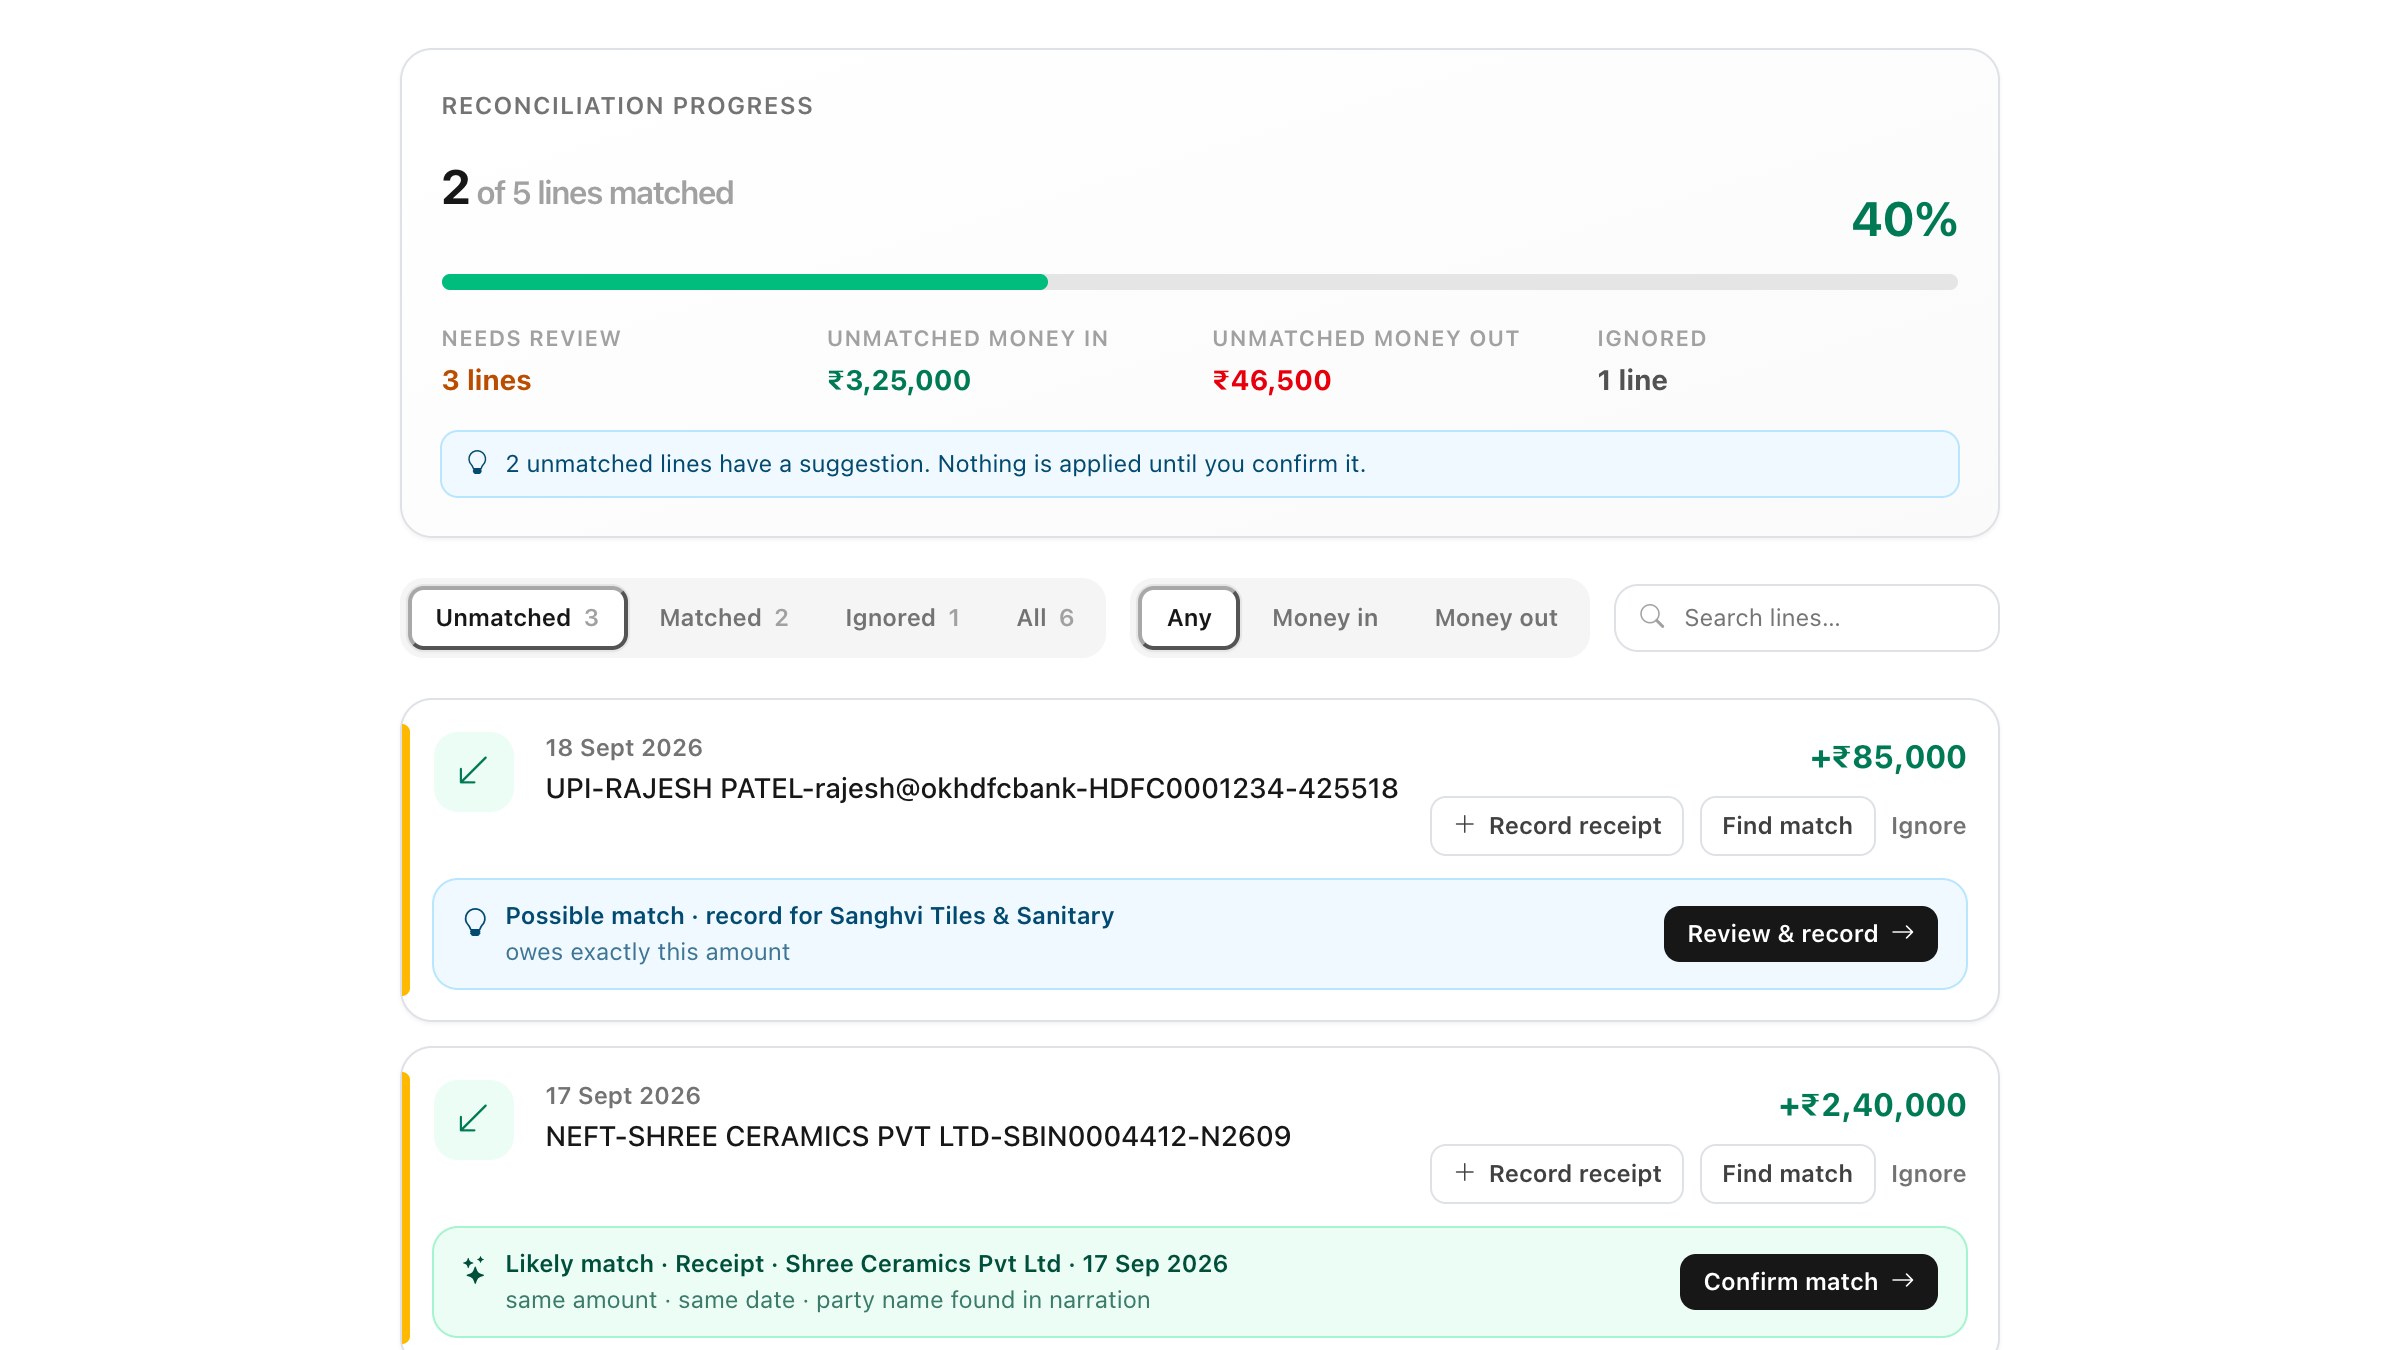Click the money-in arrow icon for the 17 Sept line
The height and width of the screenshot is (1350, 2400).
click(x=473, y=1119)
